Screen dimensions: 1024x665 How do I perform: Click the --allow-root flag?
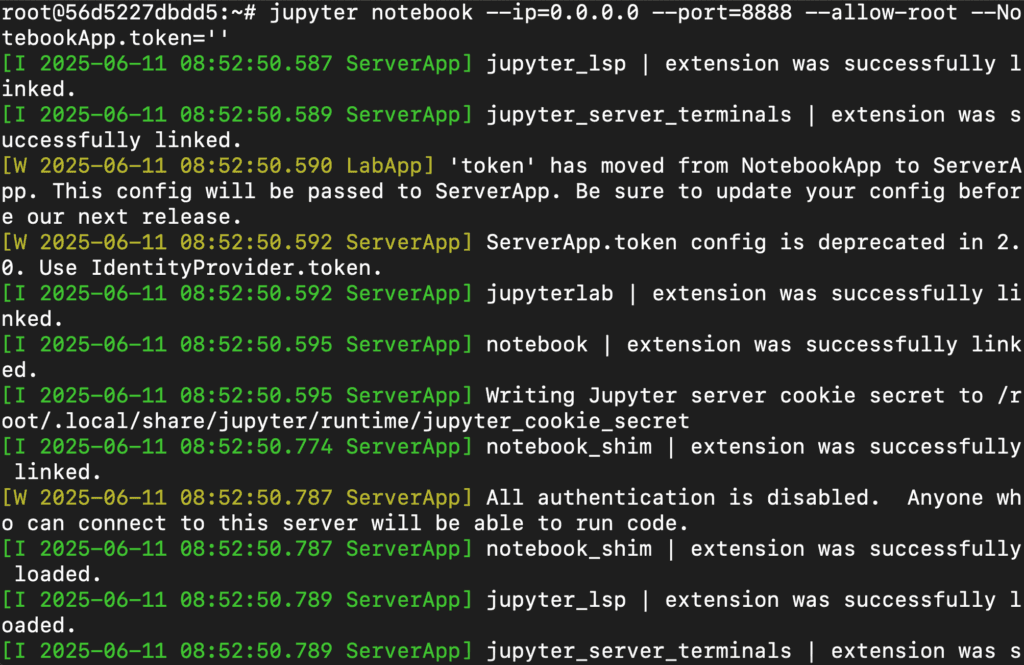(882, 12)
